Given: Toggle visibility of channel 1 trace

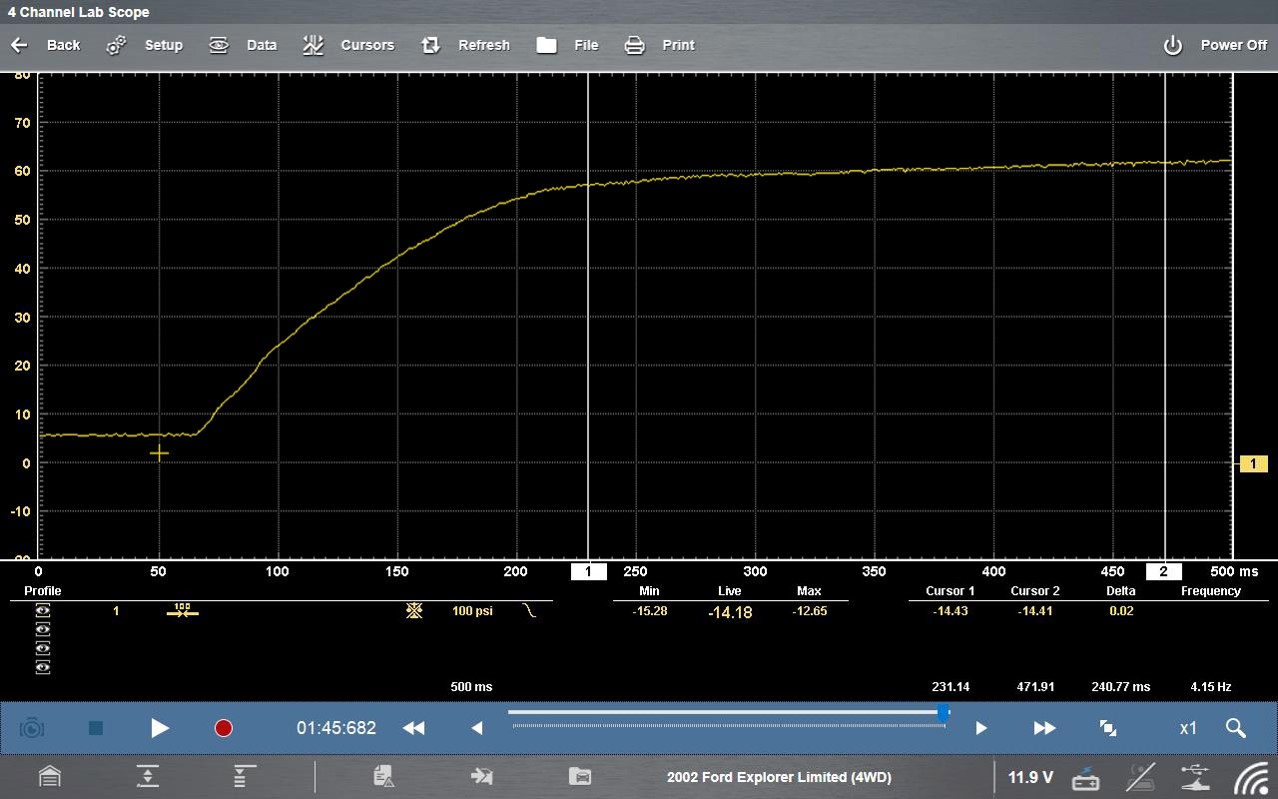Looking at the screenshot, I should pos(43,611).
